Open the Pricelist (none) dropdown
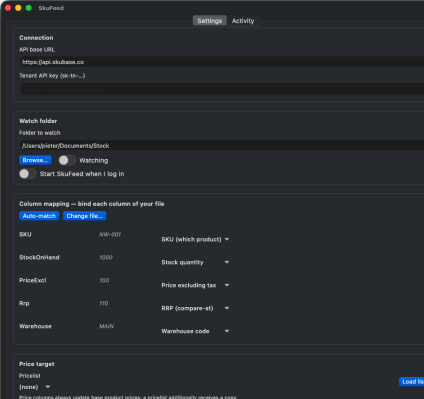424x399 pixels. 35,387
